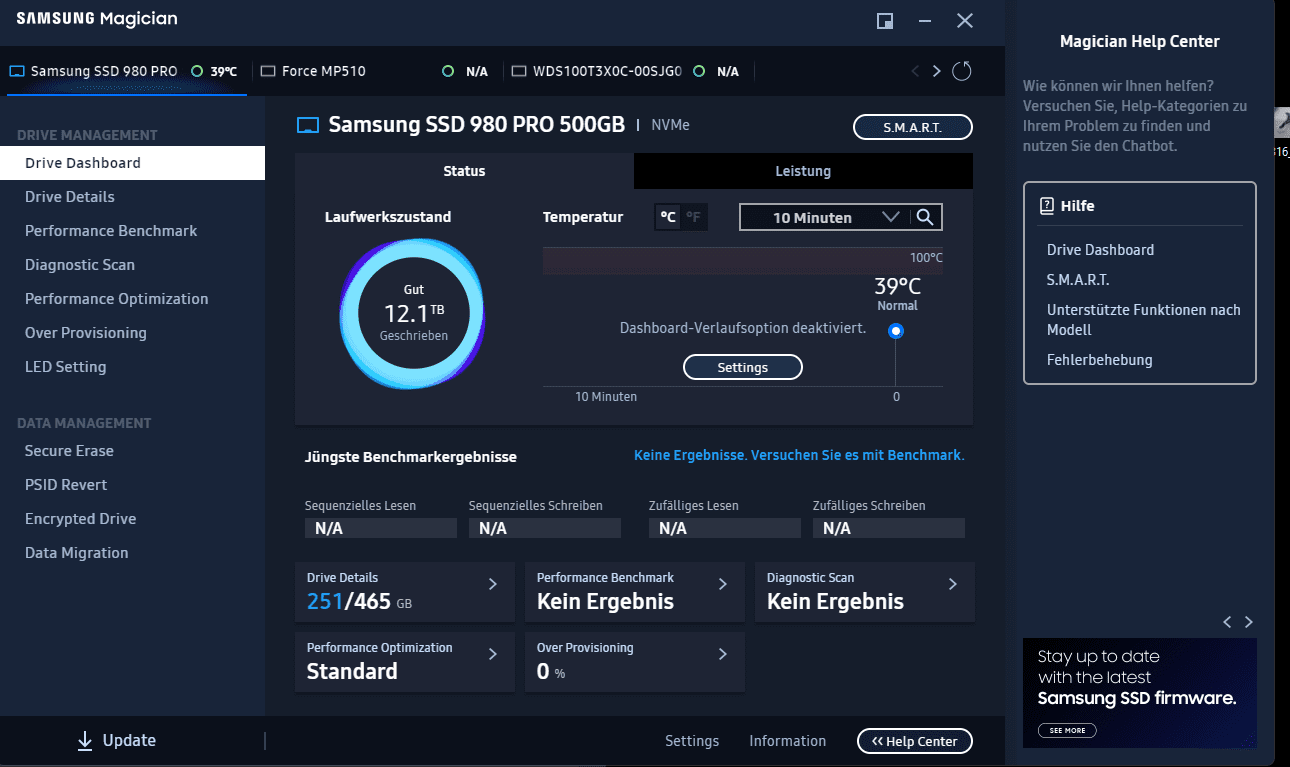Open Data Migration in sidebar
The height and width of the screenshot is (767, 1290).
132,553
